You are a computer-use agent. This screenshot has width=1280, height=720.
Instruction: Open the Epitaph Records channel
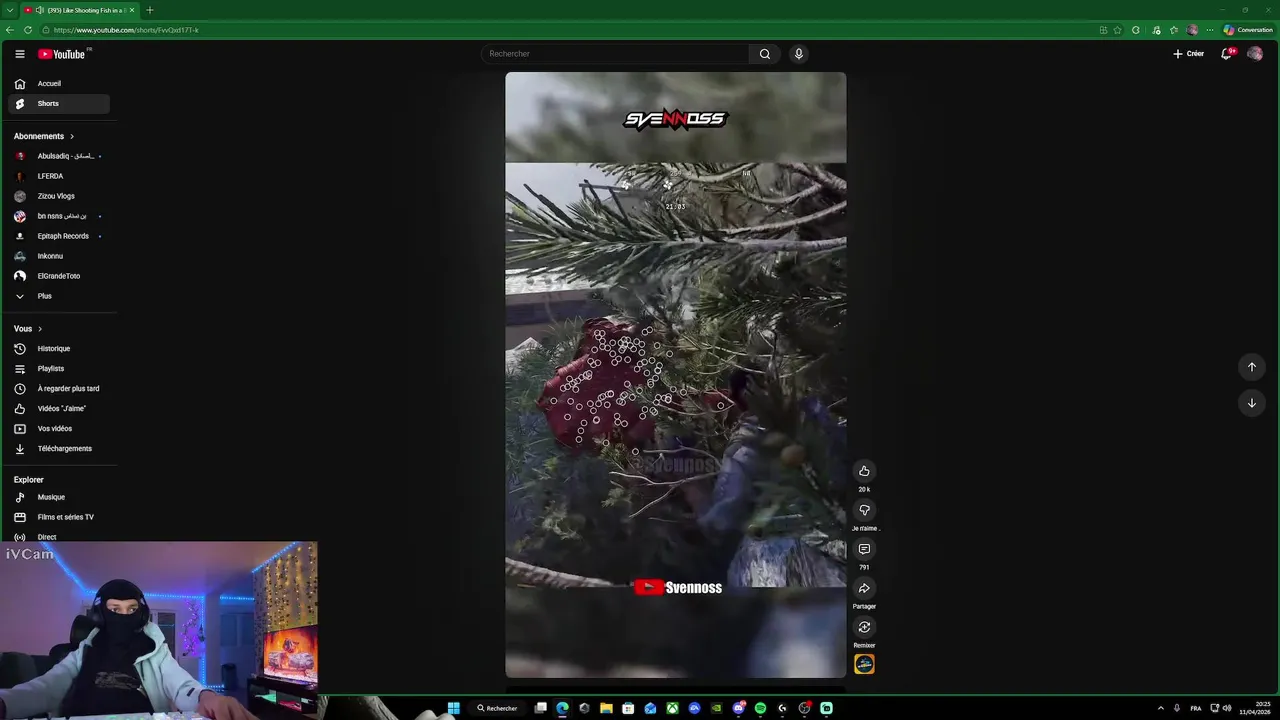click(59, 236)
